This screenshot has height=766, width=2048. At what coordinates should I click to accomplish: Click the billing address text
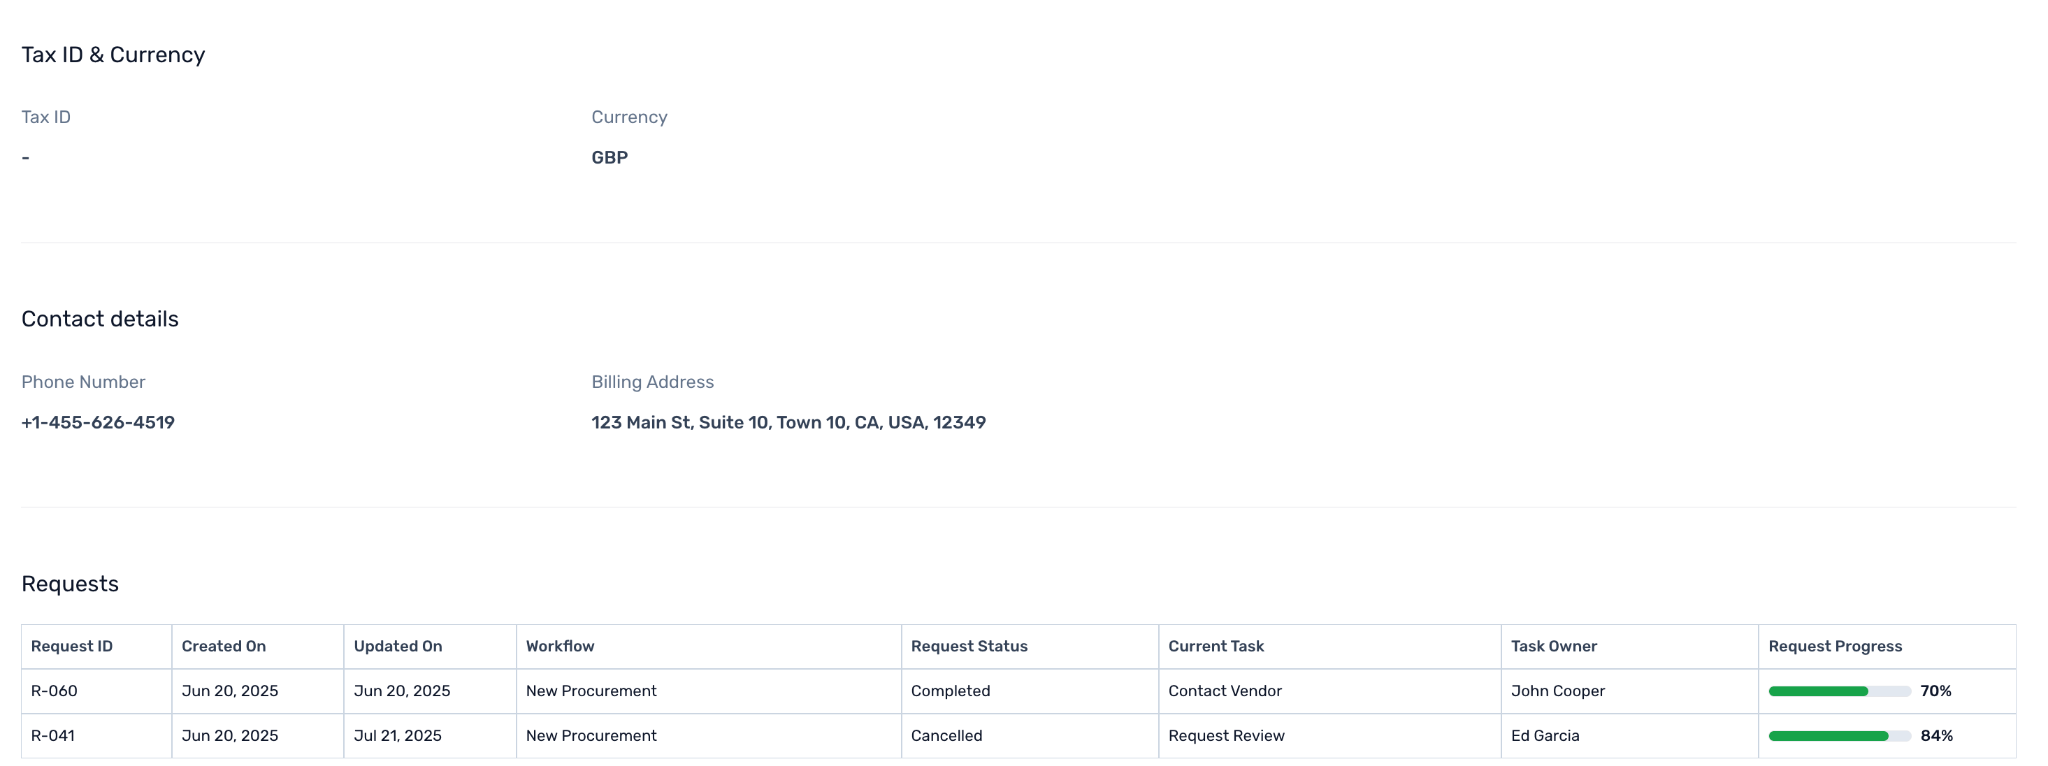point(789,422)
